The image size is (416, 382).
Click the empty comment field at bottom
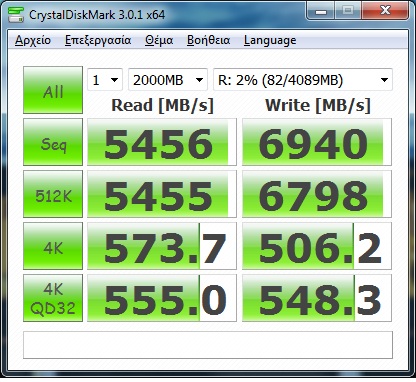(x=208, y=345)
